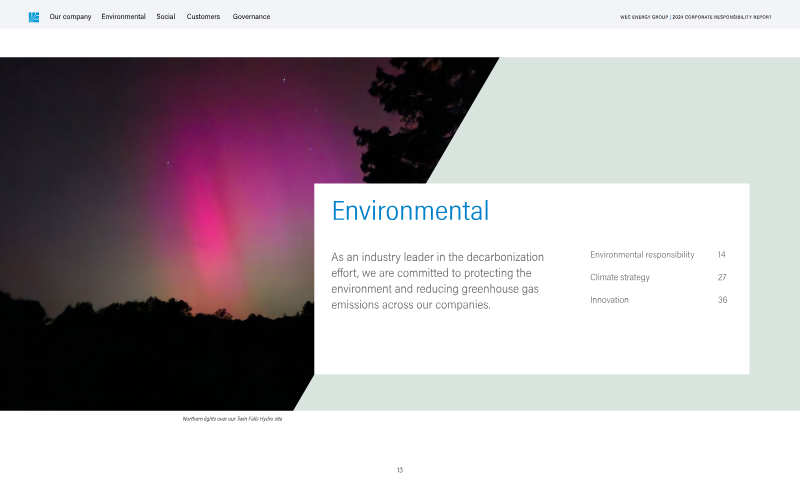The width and height of the screenshot is (800, 485).
Task: Open the Customers navigation item
Action: point(203,17)
